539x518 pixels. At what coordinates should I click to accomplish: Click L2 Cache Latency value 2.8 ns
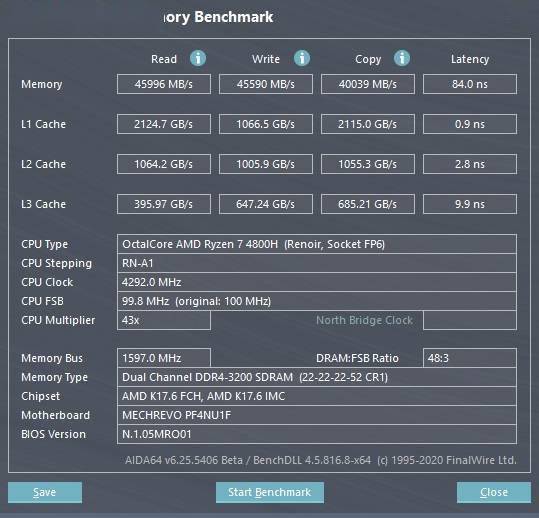point(470,164)
